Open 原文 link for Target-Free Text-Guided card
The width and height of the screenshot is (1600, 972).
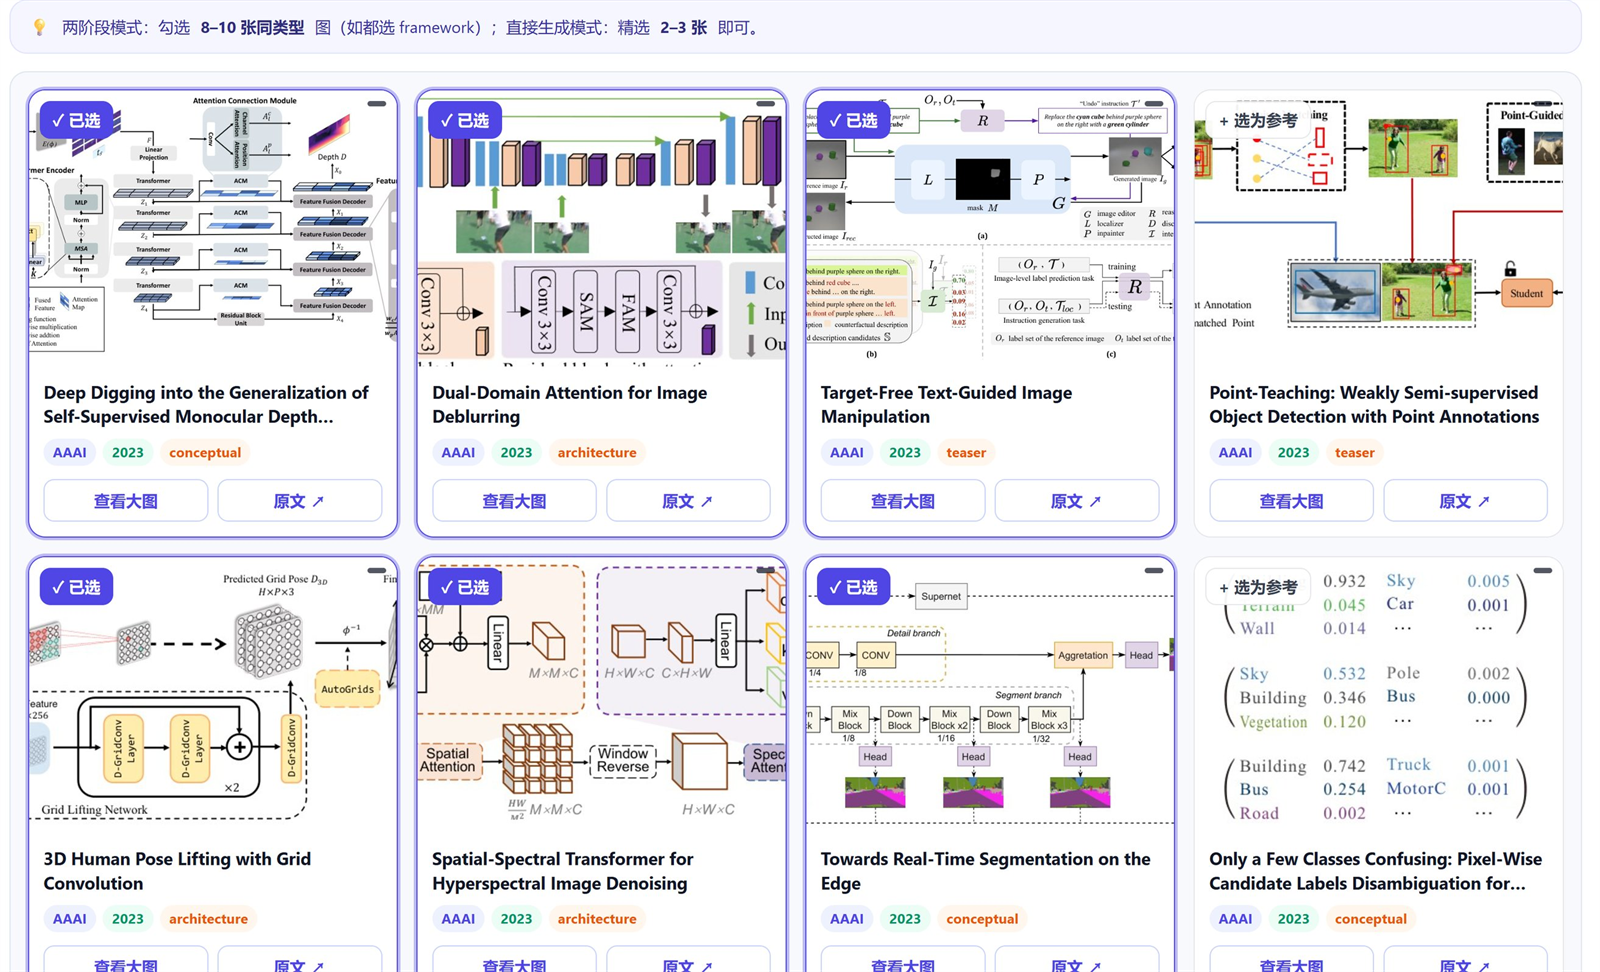(1076, 501)
